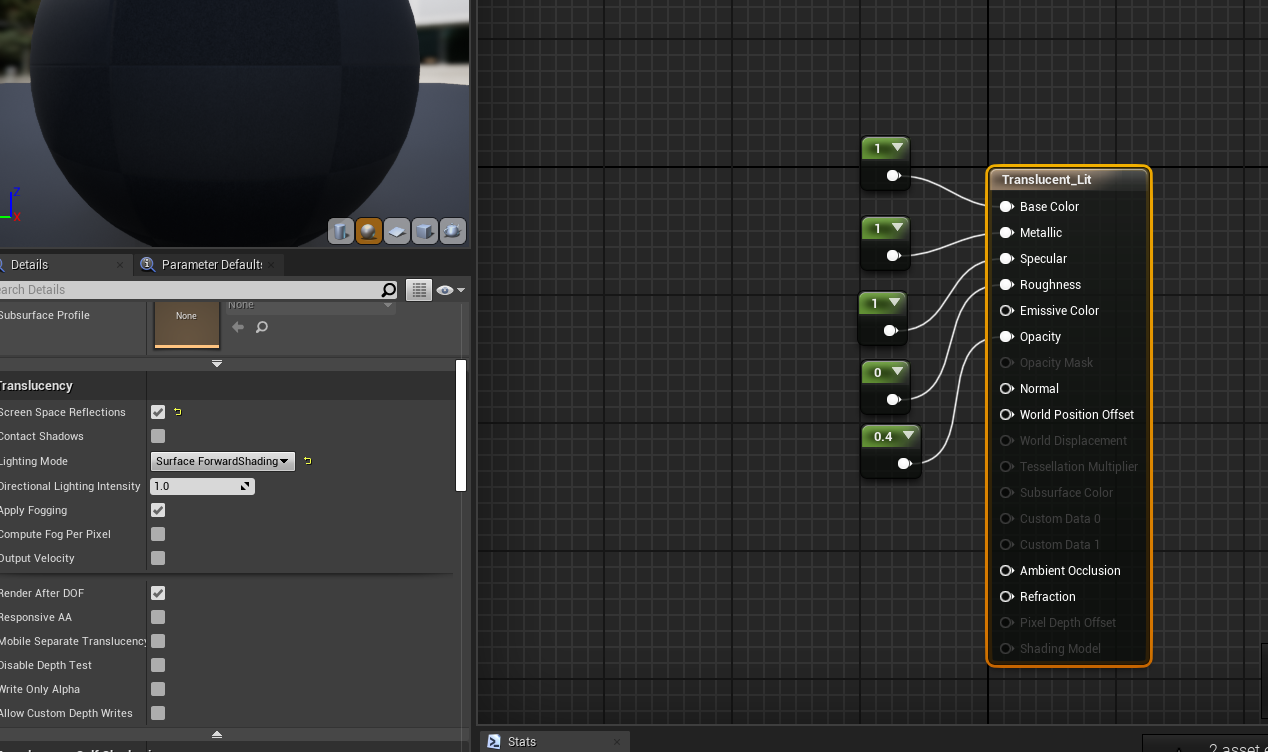Open the Lighting Mode dropdown

(x=222, y=461)
